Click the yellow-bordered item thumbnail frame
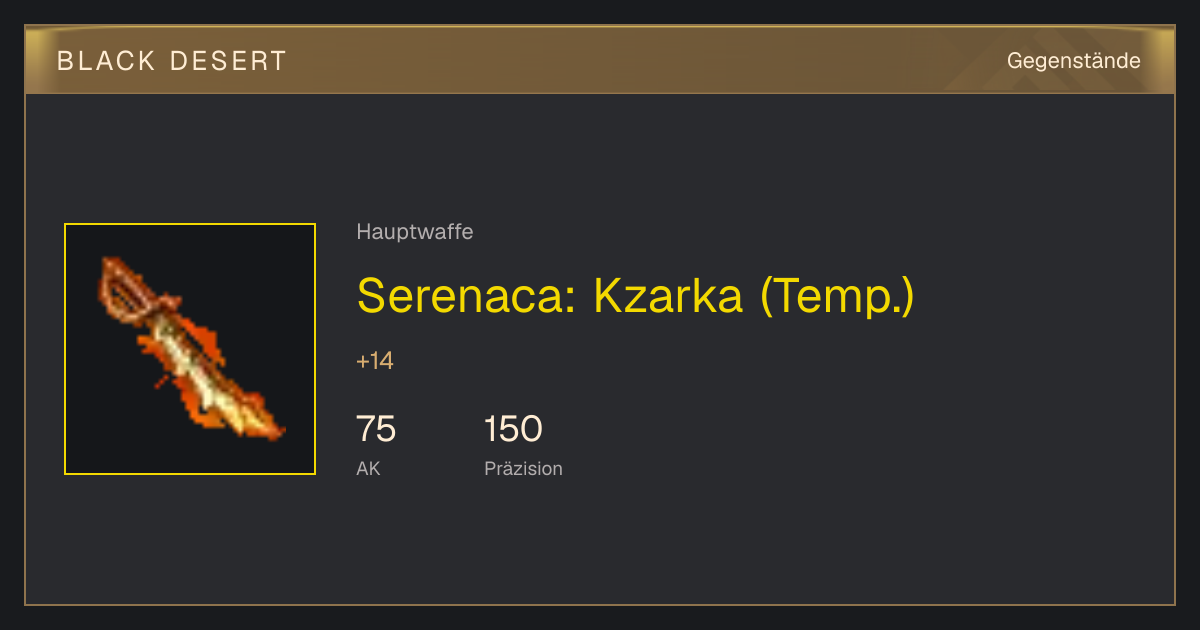This screenshot has height=630, width=1200. (x=190, y=349)
